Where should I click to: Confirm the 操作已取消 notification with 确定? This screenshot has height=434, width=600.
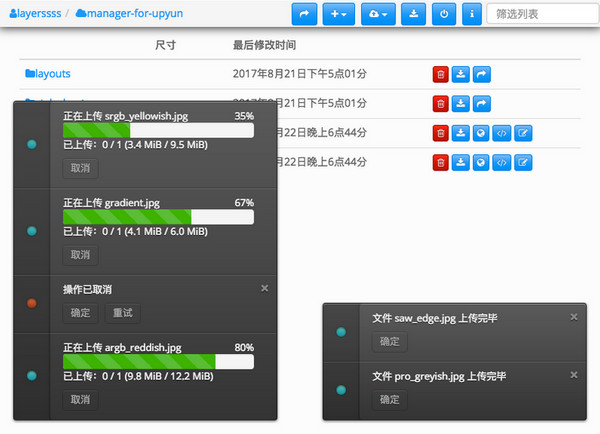click(80, 313)
